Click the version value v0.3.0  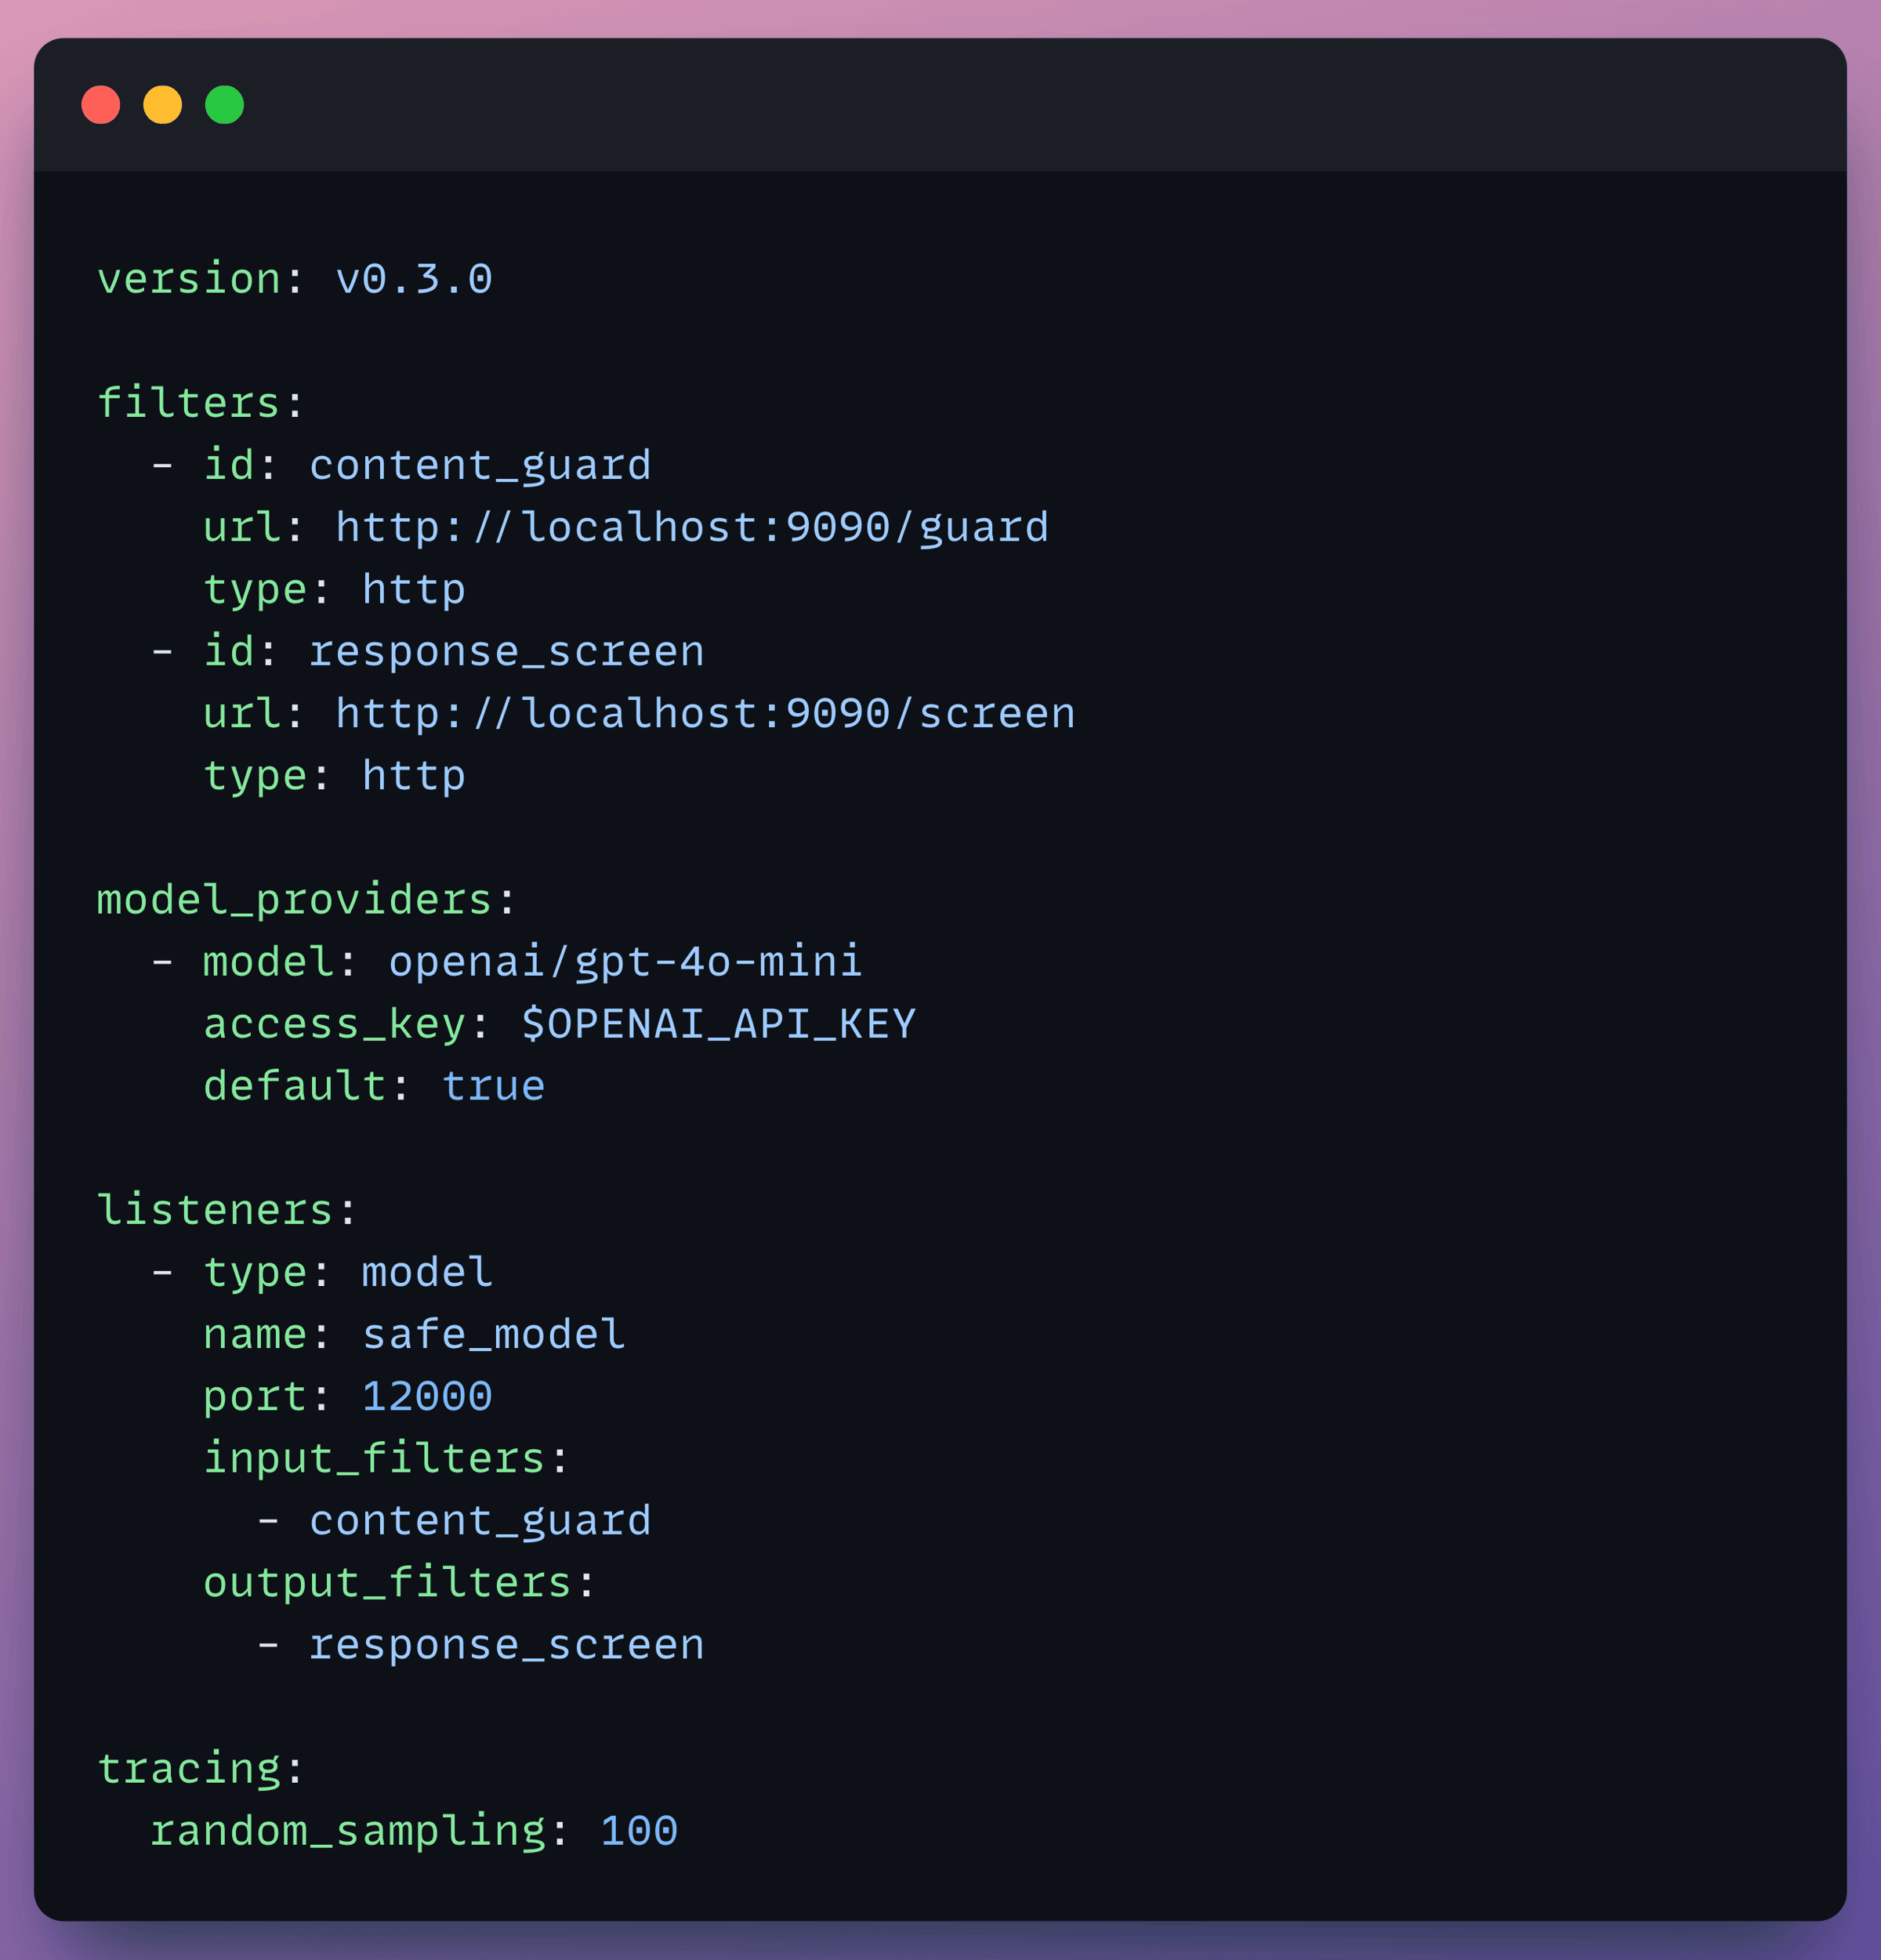coord(414,279)
